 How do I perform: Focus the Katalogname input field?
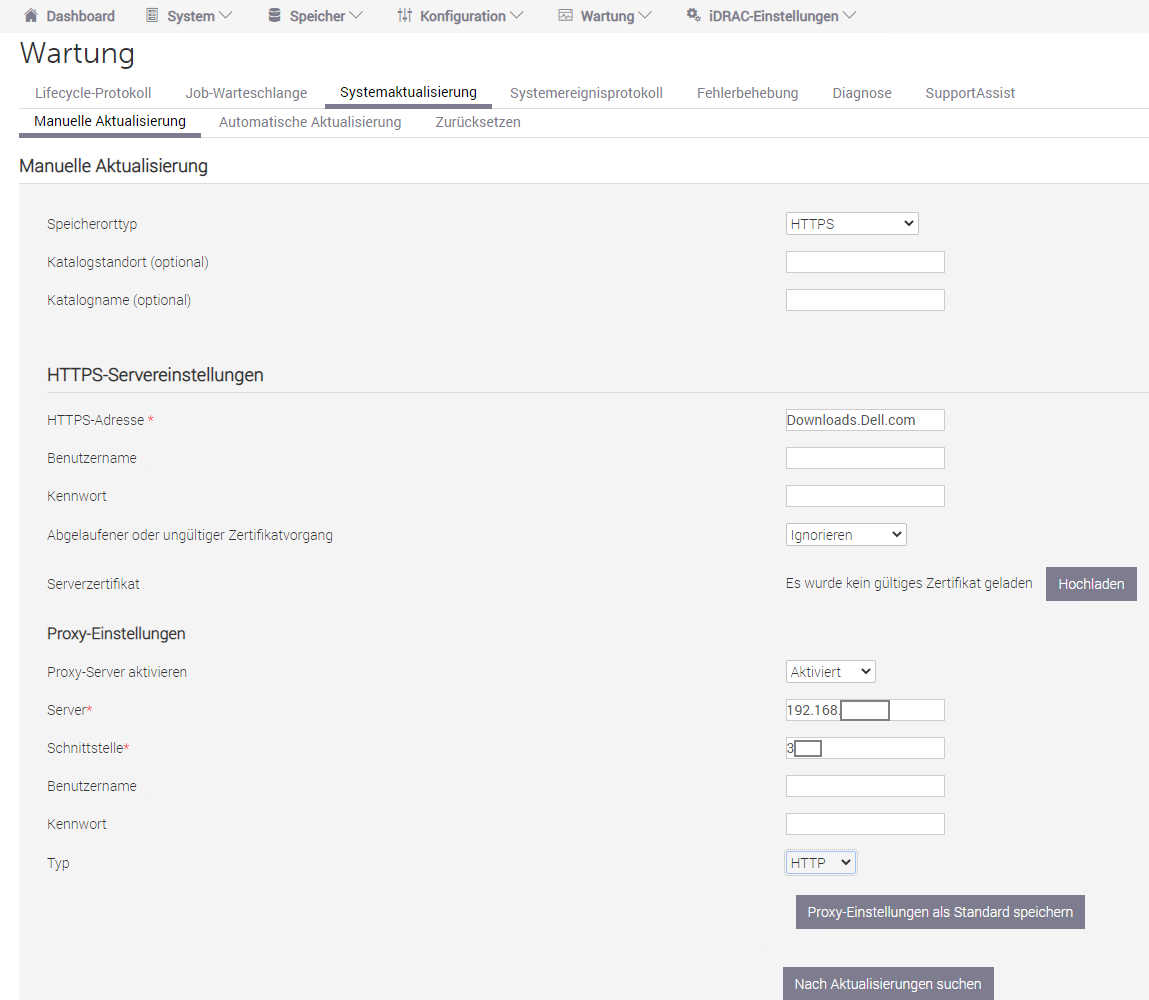(x=865, y=300)
